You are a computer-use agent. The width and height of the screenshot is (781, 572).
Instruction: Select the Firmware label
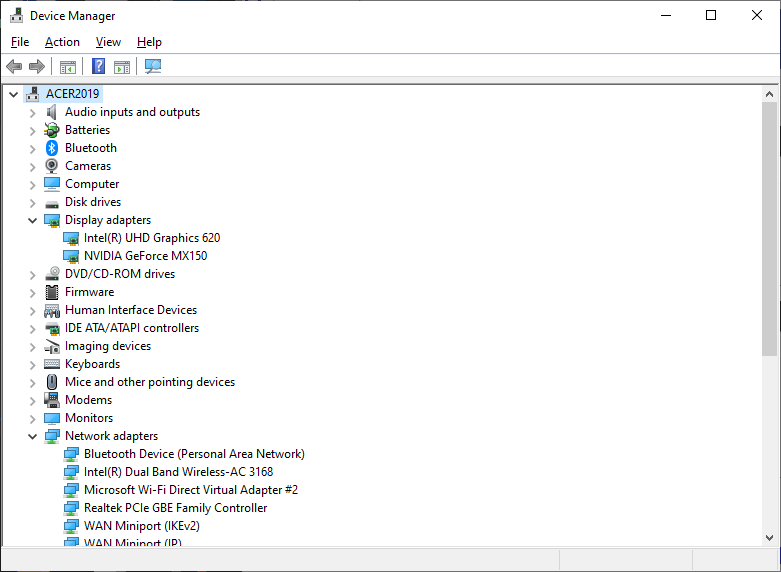[x=90, y=291]
